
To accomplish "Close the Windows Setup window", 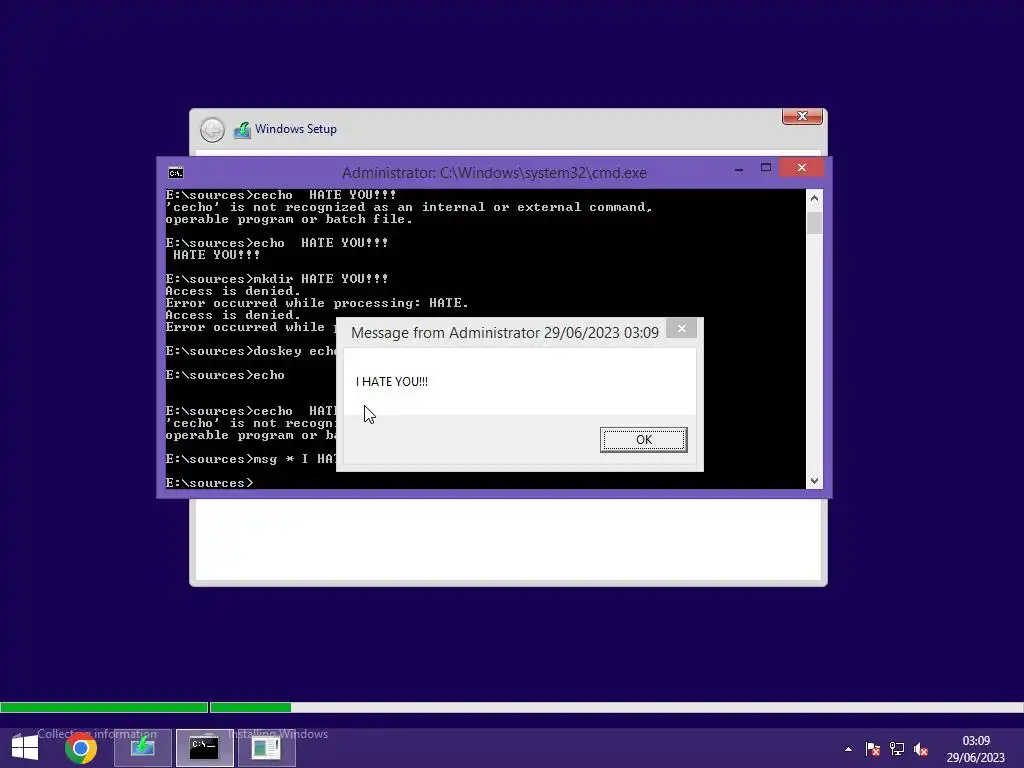I will pos(802,116).
